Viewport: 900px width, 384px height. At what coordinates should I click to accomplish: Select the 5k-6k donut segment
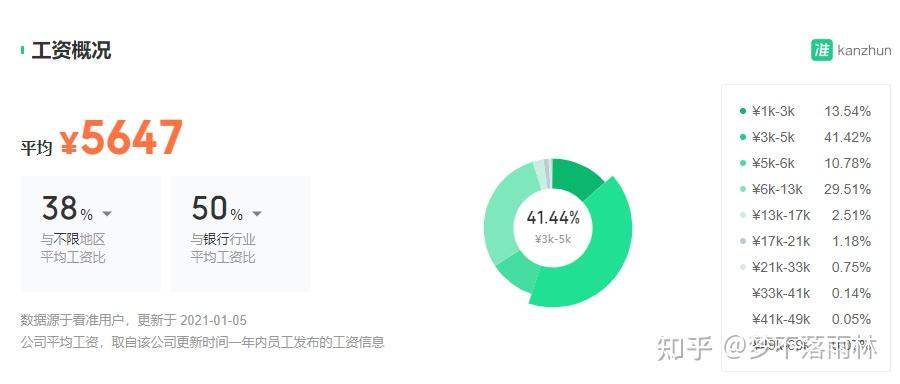click(x=519, y=274)
